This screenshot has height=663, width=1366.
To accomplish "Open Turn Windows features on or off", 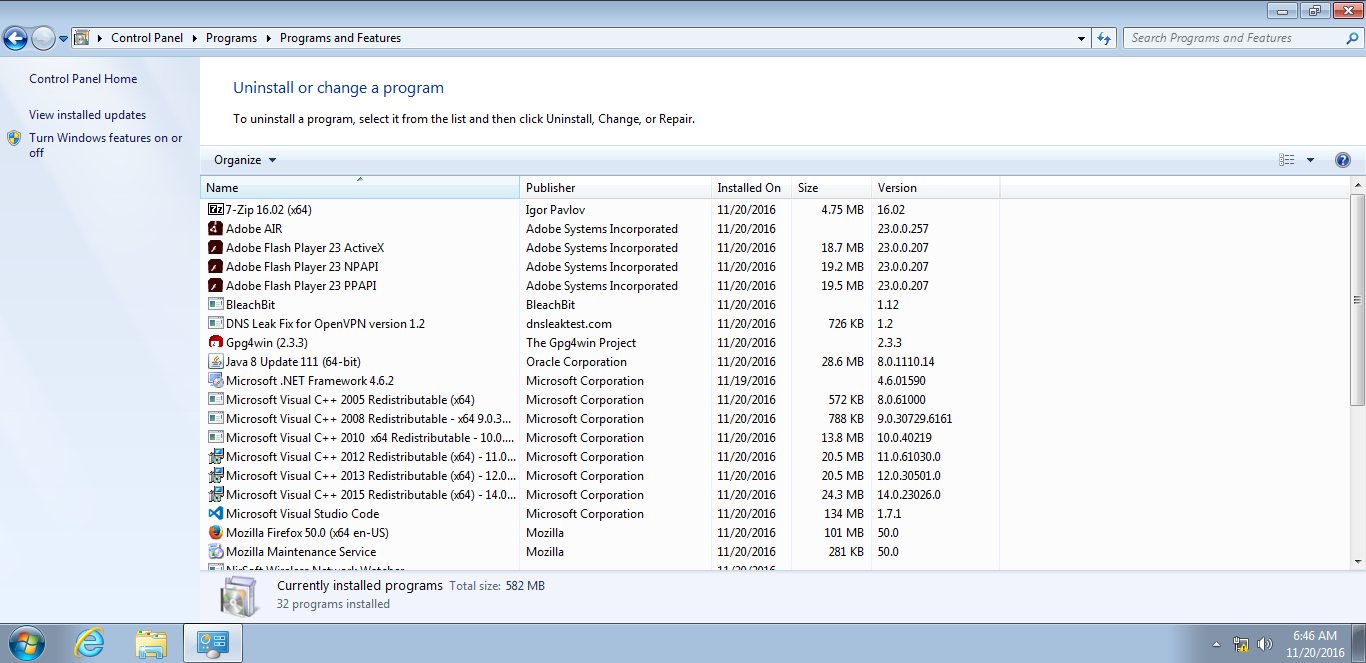I will pyautogui.click(x=105, y=145).
